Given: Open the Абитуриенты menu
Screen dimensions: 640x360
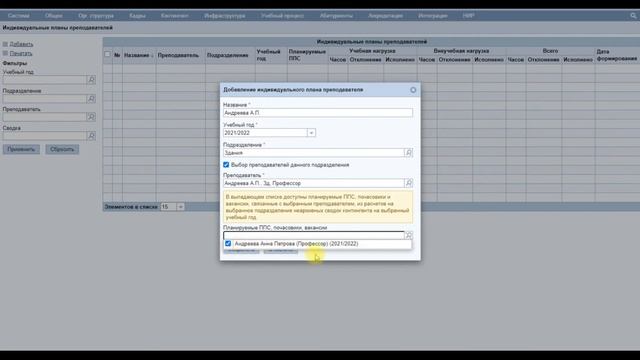Looking at the screenshot, I should (336, 16).
